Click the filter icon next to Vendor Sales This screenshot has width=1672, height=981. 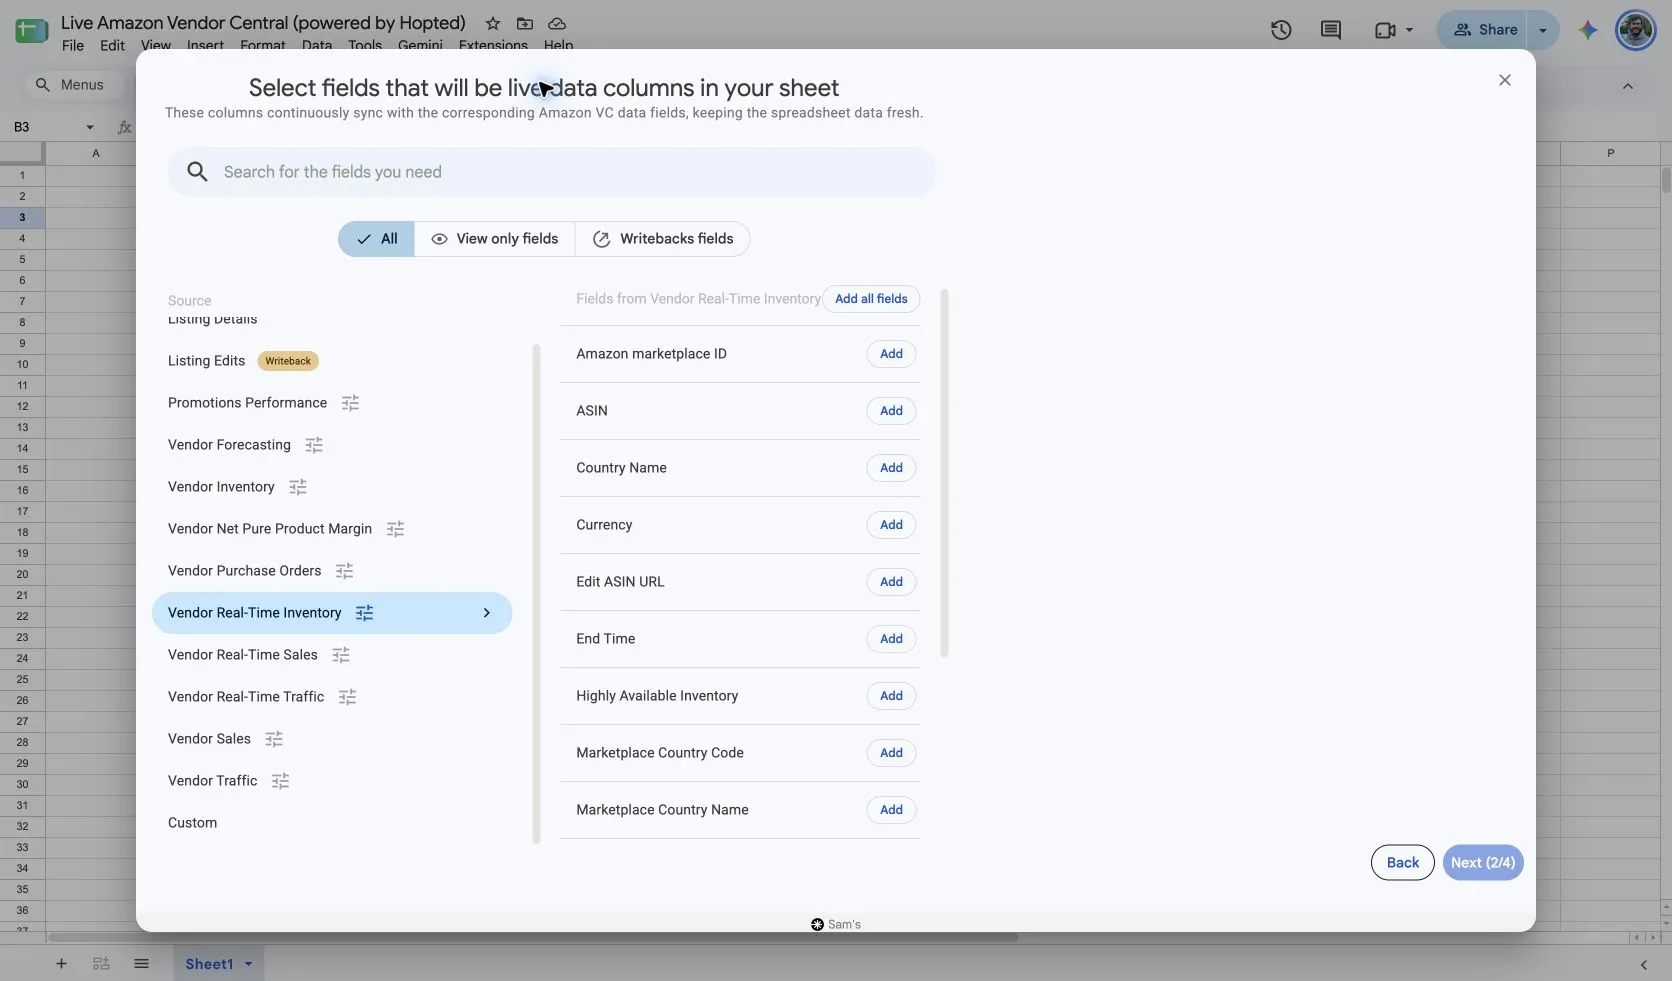point(274,739)
